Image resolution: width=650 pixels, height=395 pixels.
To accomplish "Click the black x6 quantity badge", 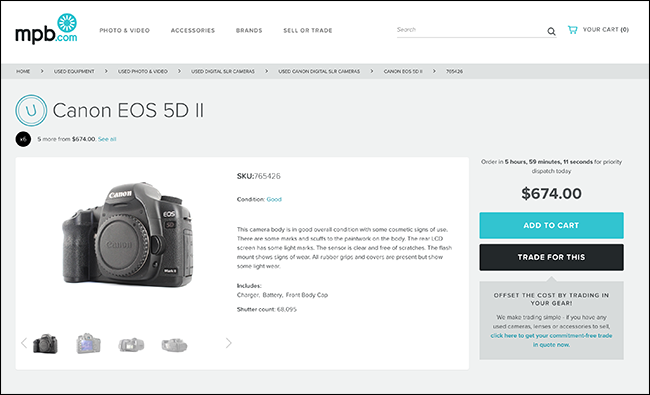I will coord(23,139).
